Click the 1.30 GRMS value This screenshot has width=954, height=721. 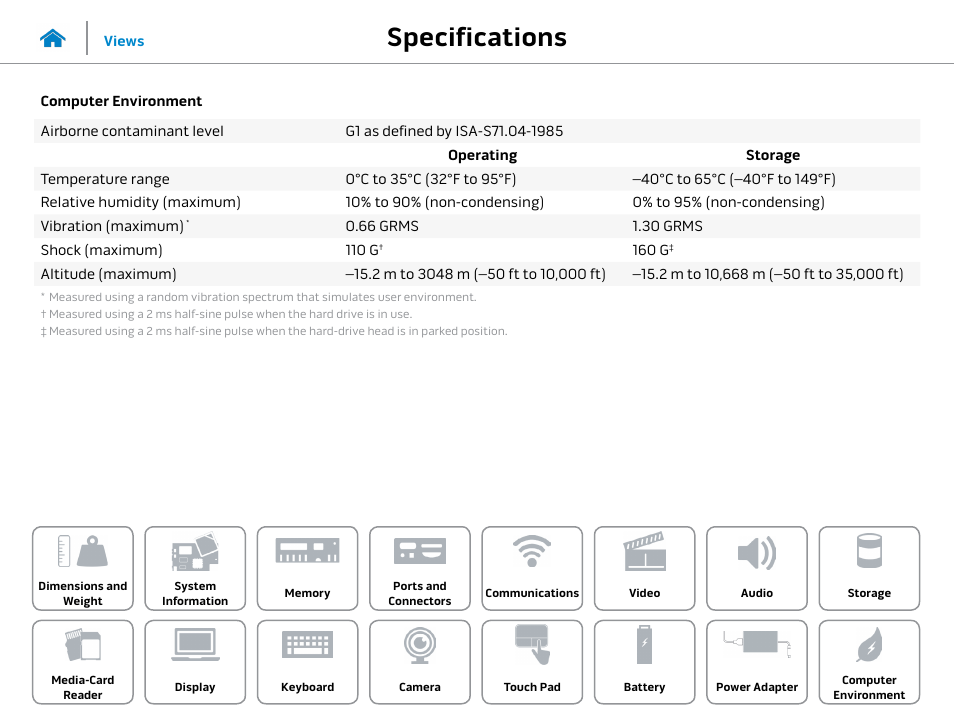pyautogui.click(x=667, y=226)
